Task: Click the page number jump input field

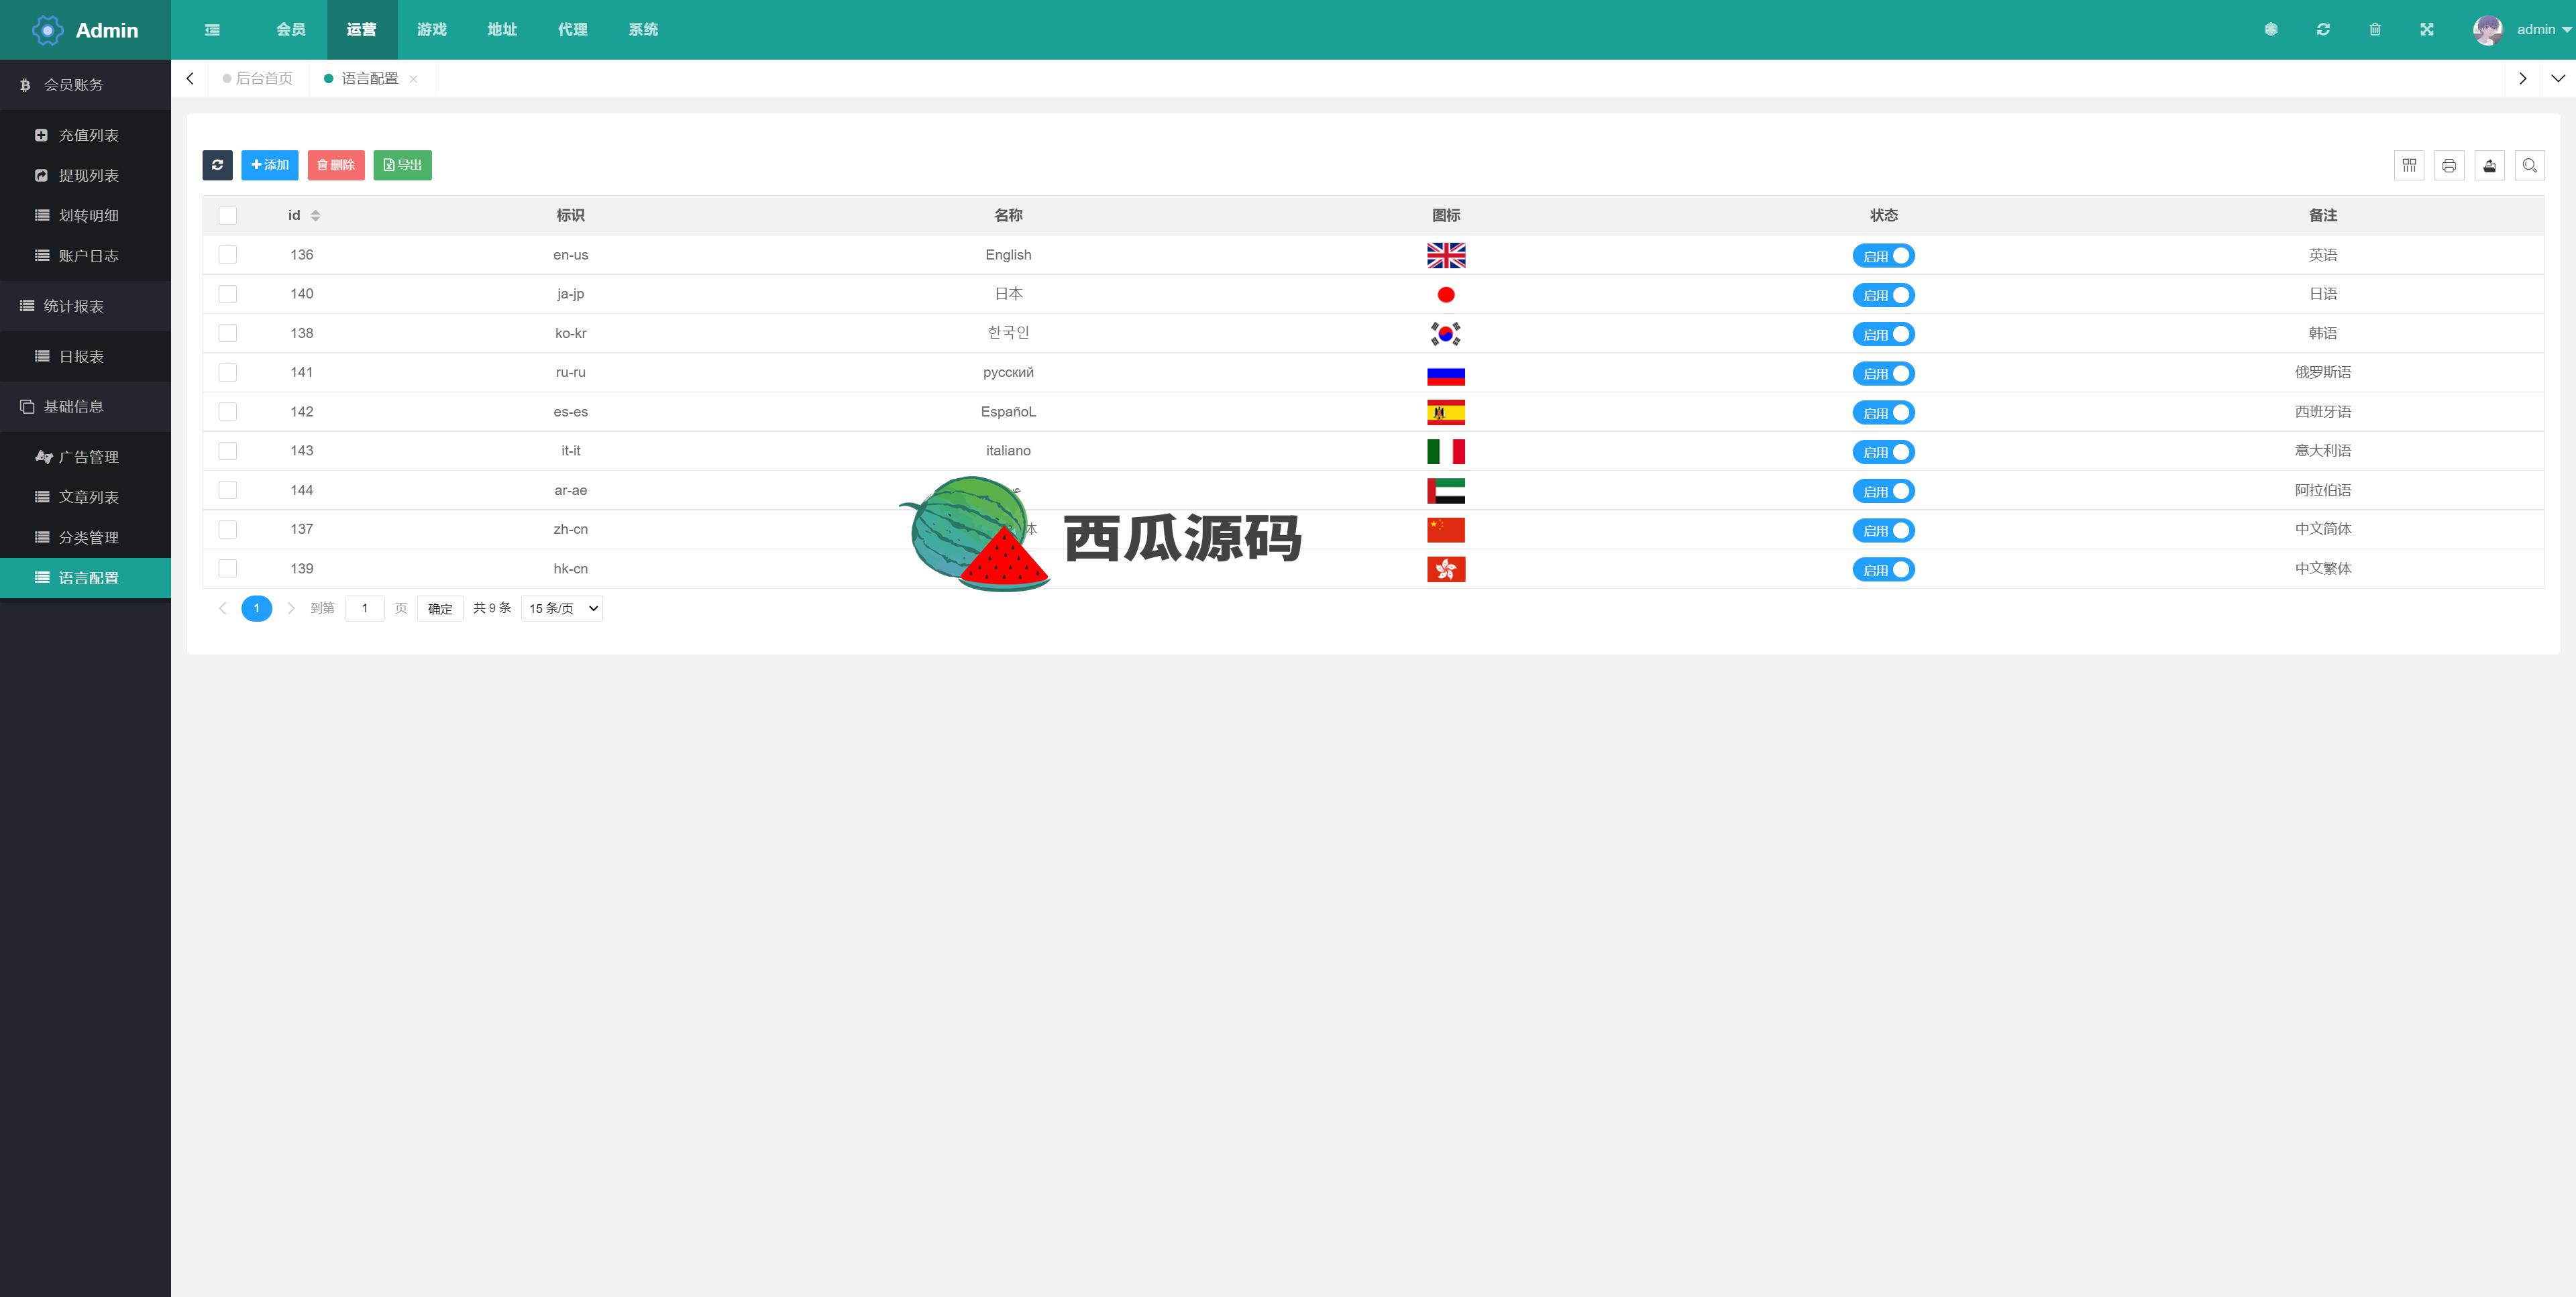Action: (365, 608)
